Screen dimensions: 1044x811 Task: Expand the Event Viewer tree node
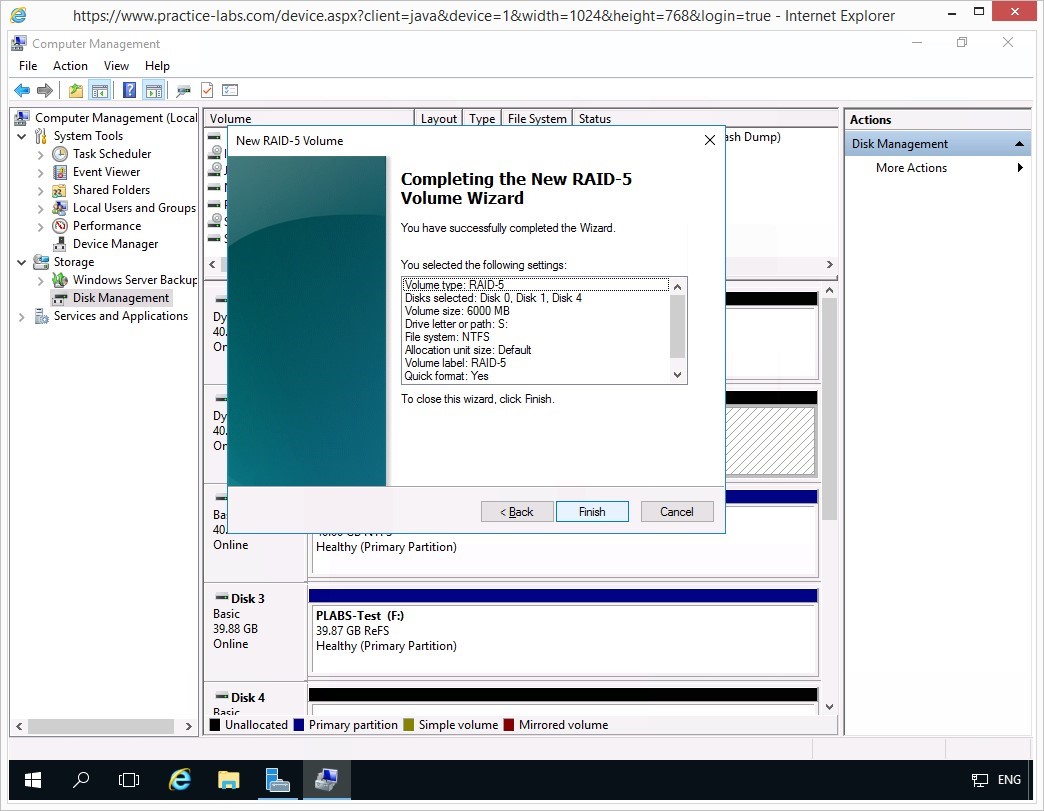(x=40, y=172)
